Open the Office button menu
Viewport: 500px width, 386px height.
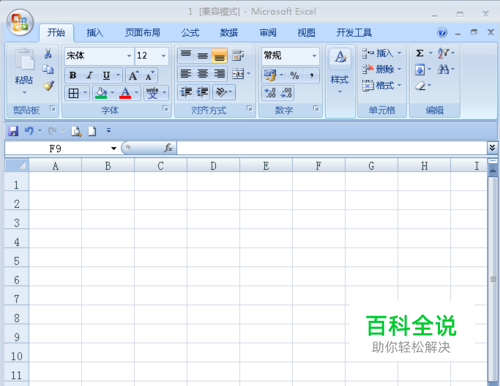coord(20,22)
